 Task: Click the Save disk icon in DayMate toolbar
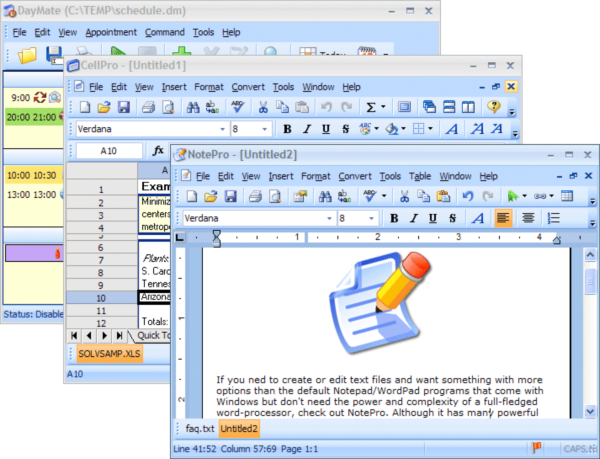click(54, 55)
